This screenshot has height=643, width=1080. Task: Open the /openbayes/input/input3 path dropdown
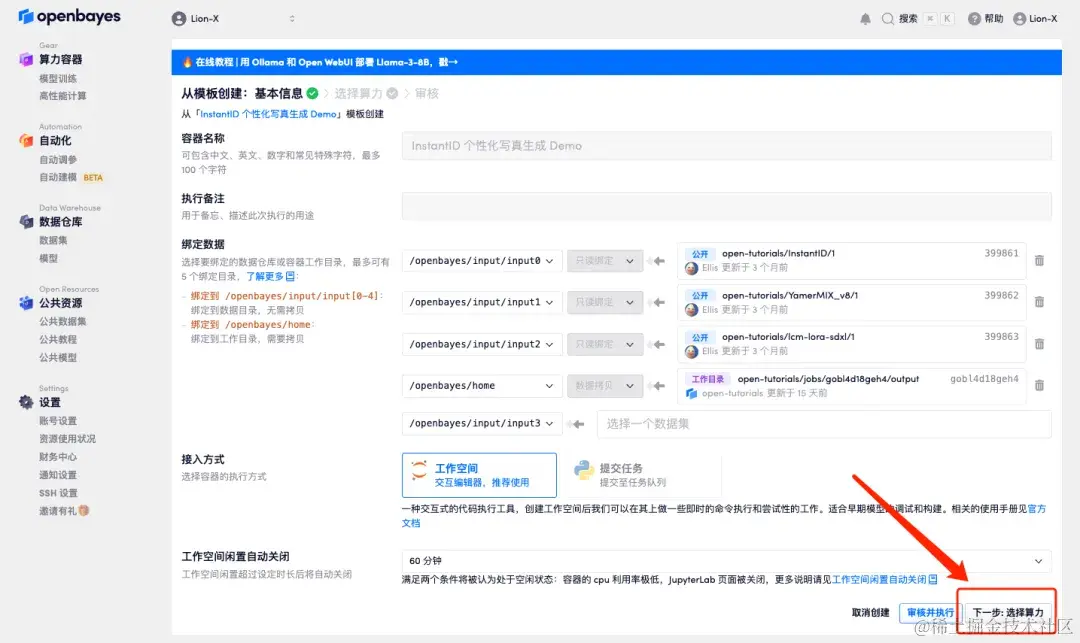click(x=481, y=423)
